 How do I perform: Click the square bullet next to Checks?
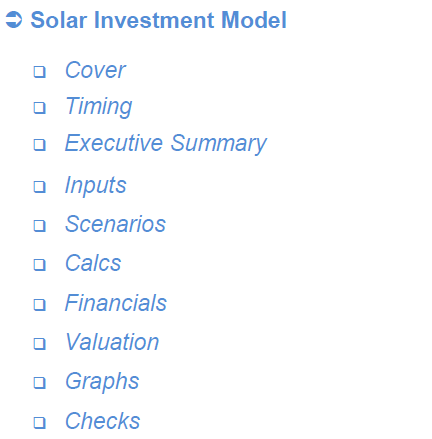click(39, 422)
